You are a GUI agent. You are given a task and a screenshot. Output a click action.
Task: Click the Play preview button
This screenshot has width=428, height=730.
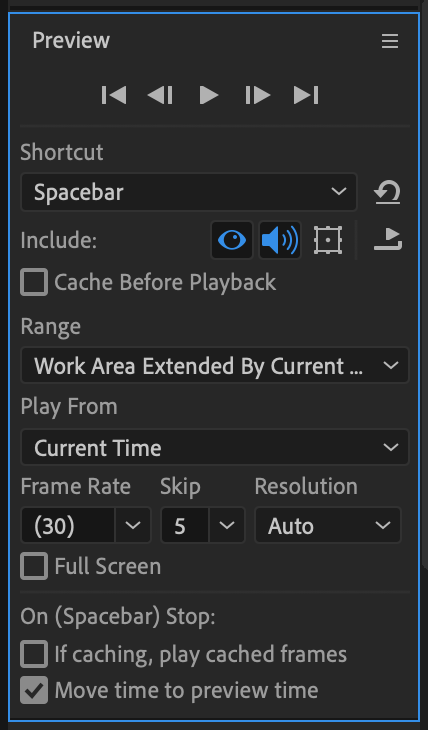point(209,95)
